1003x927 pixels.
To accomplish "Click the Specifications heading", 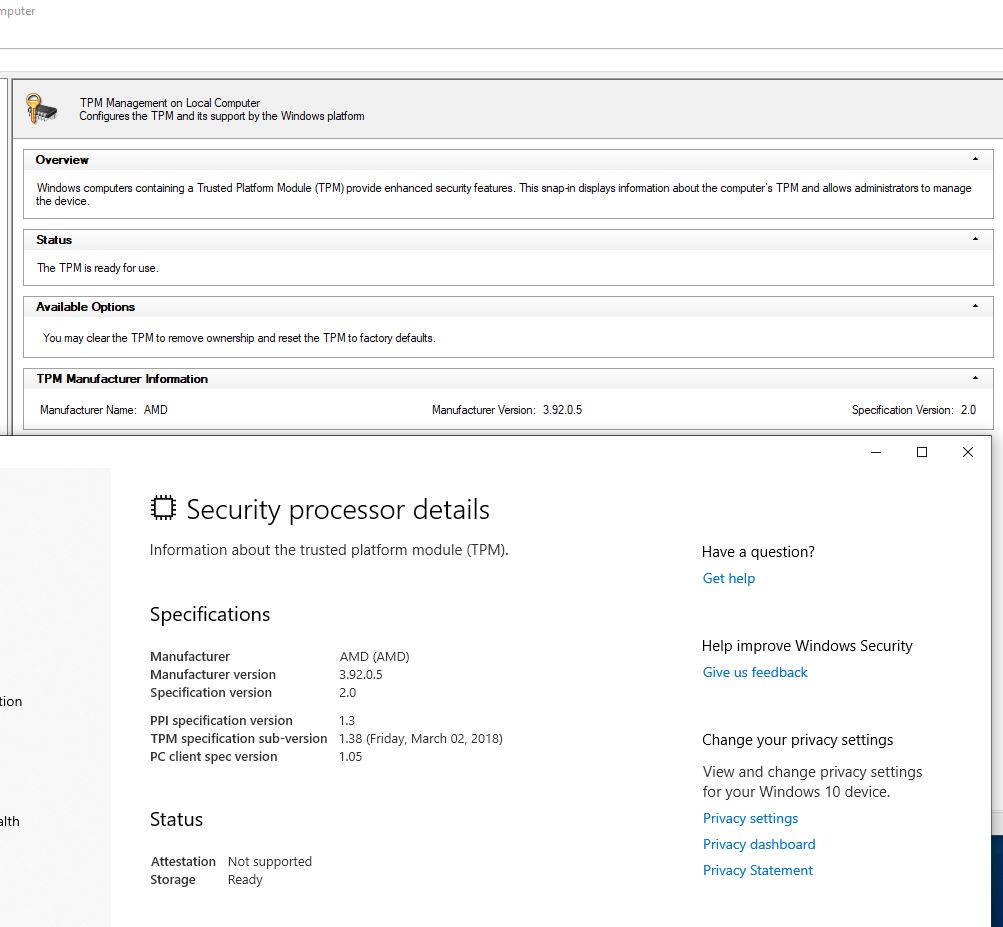I will [x=210, y=614].
